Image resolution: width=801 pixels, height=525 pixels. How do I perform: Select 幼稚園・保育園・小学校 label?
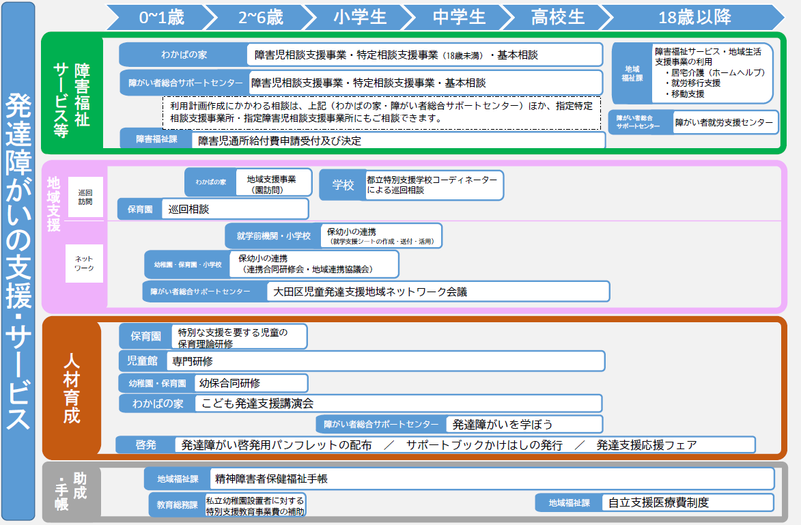pyautogui.click(x=187, y=265)
